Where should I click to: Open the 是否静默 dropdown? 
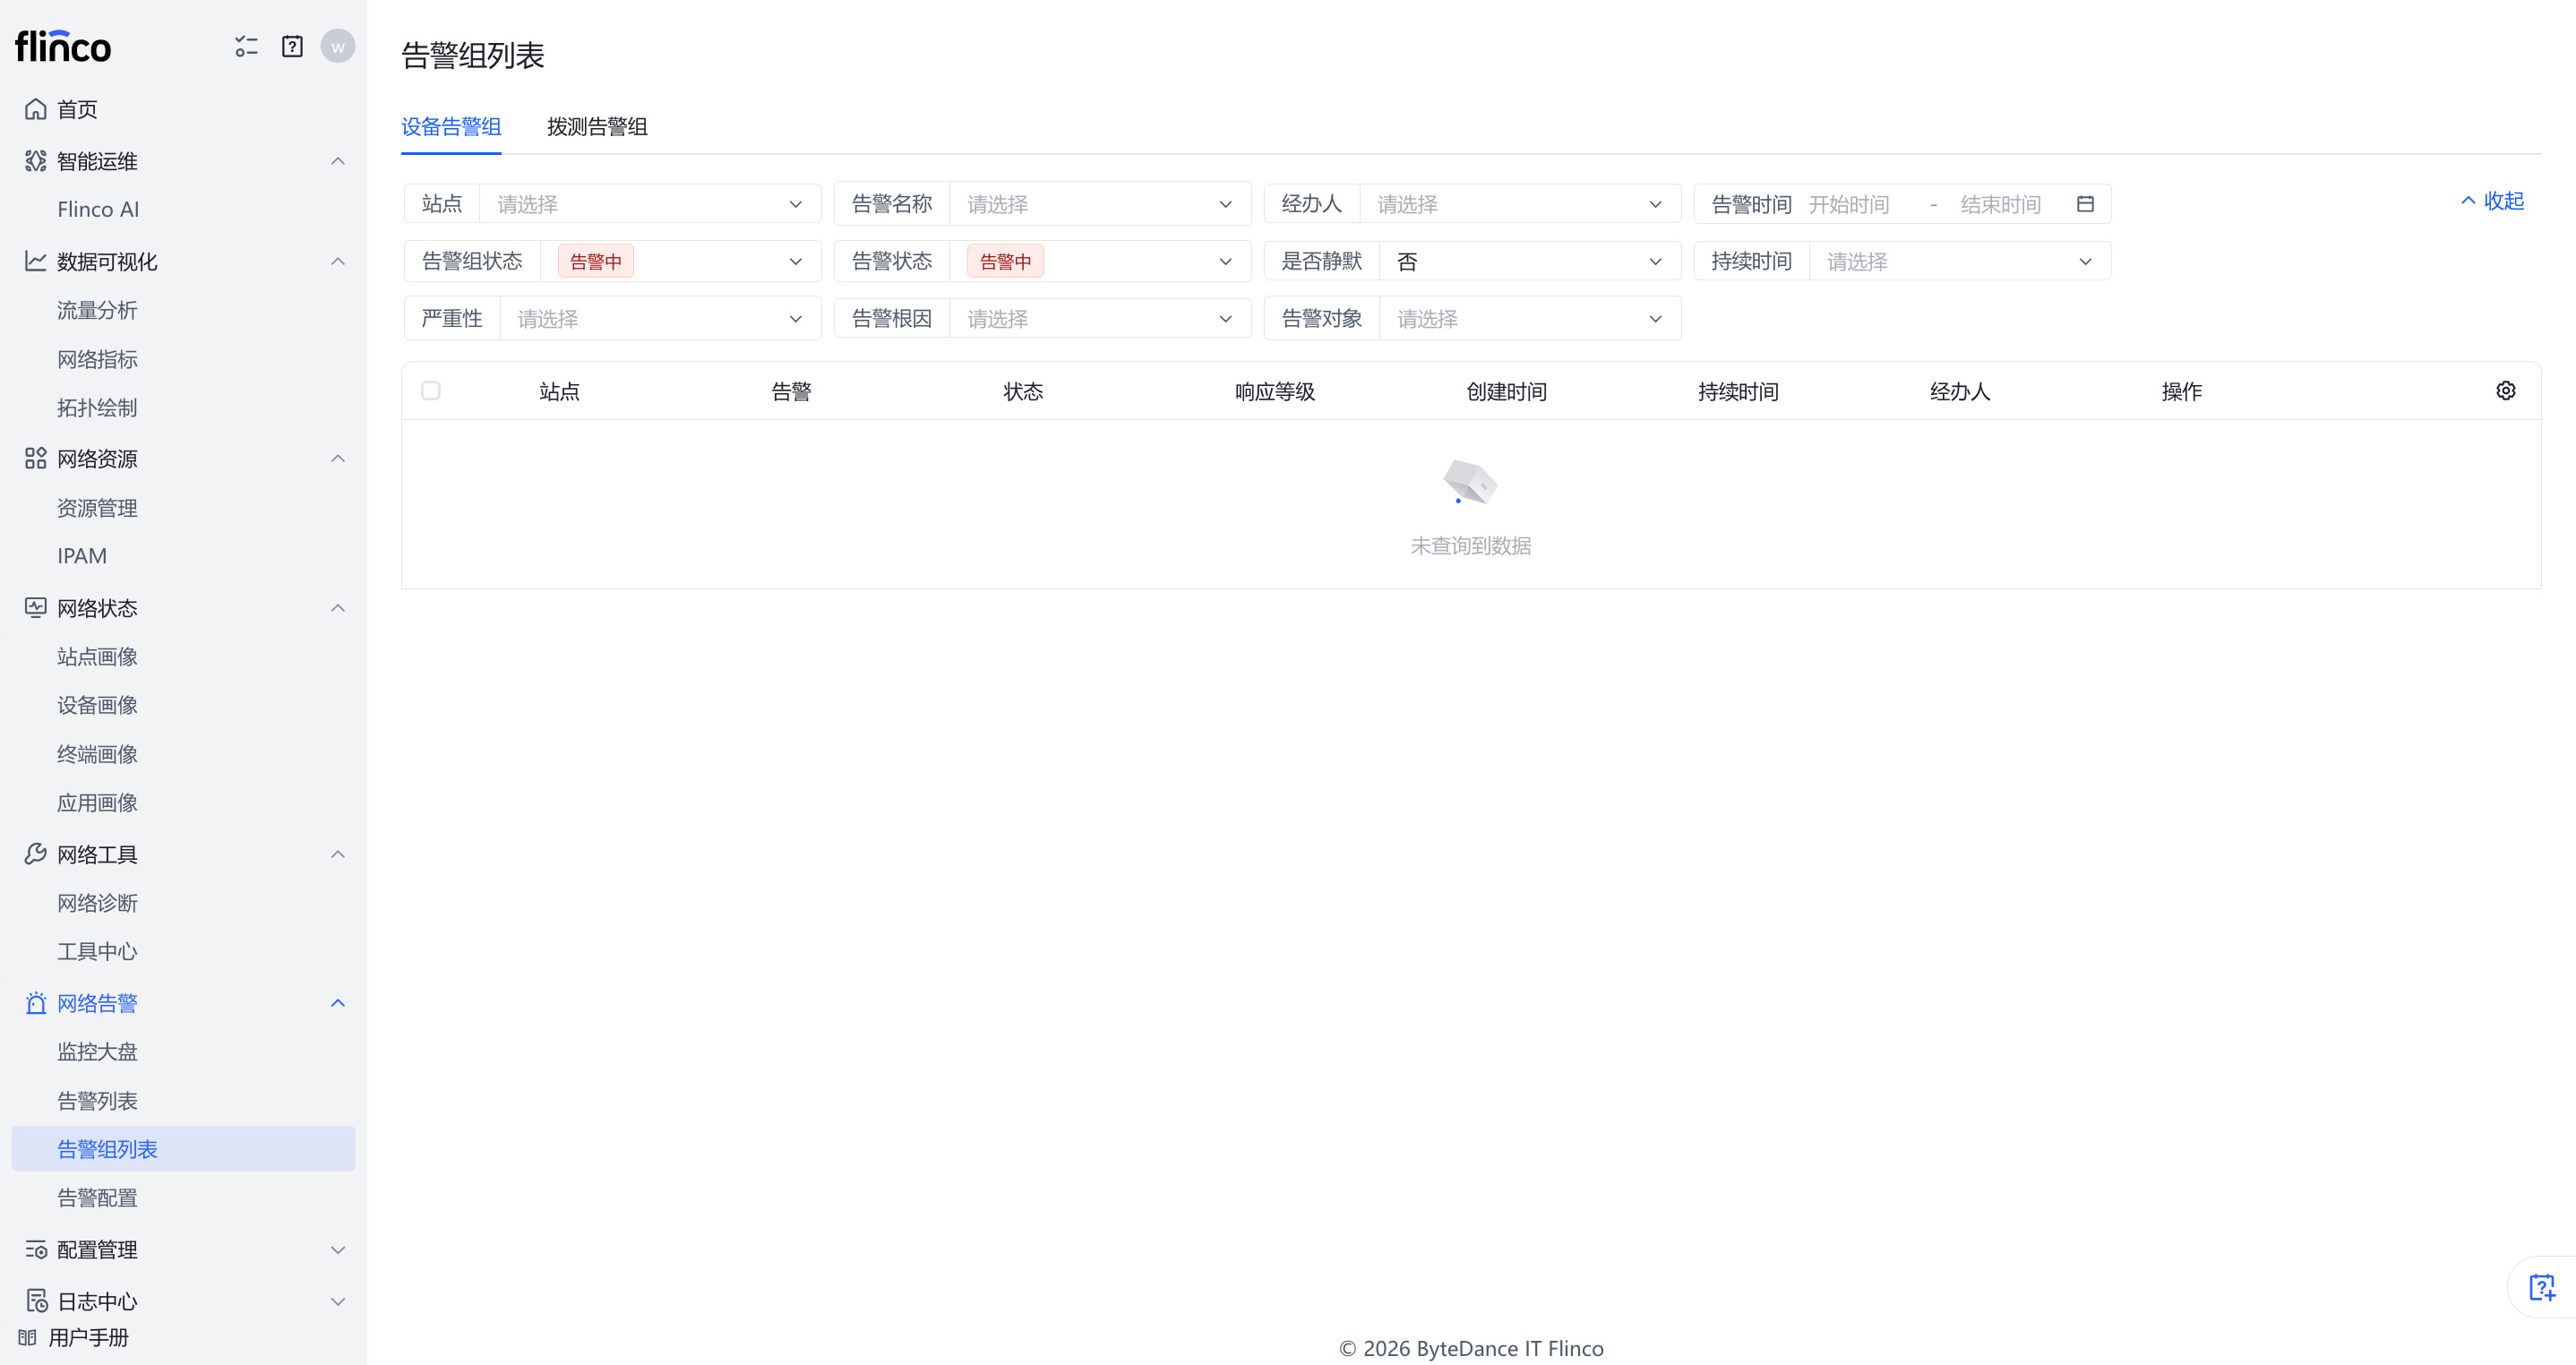point(1530,261)
